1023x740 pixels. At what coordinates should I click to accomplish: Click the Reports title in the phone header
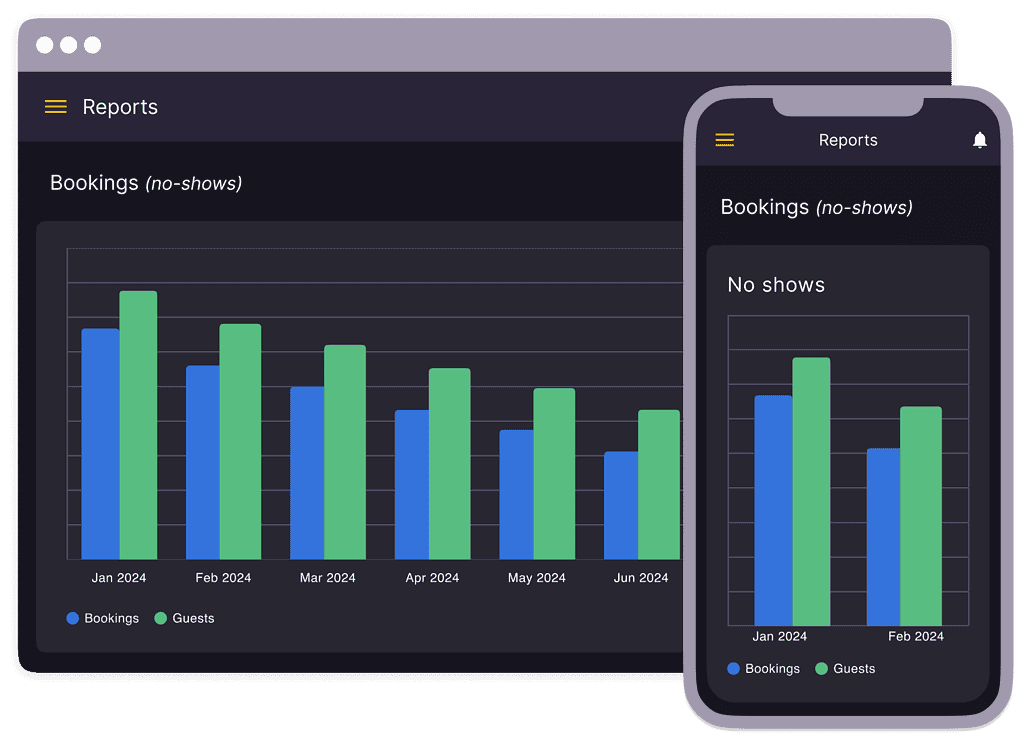coord(848,140)
